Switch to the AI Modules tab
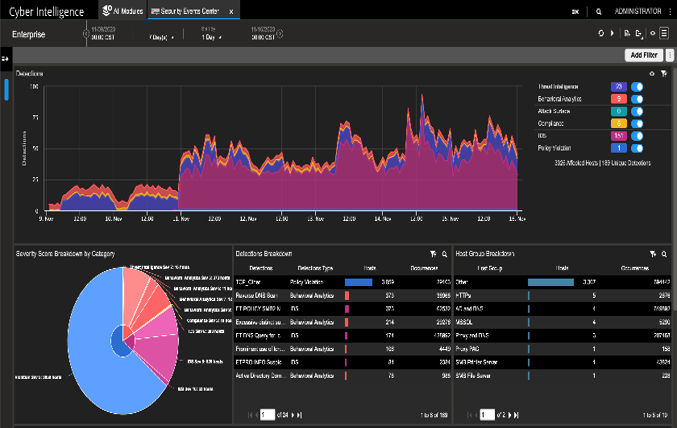 point(124,11)
